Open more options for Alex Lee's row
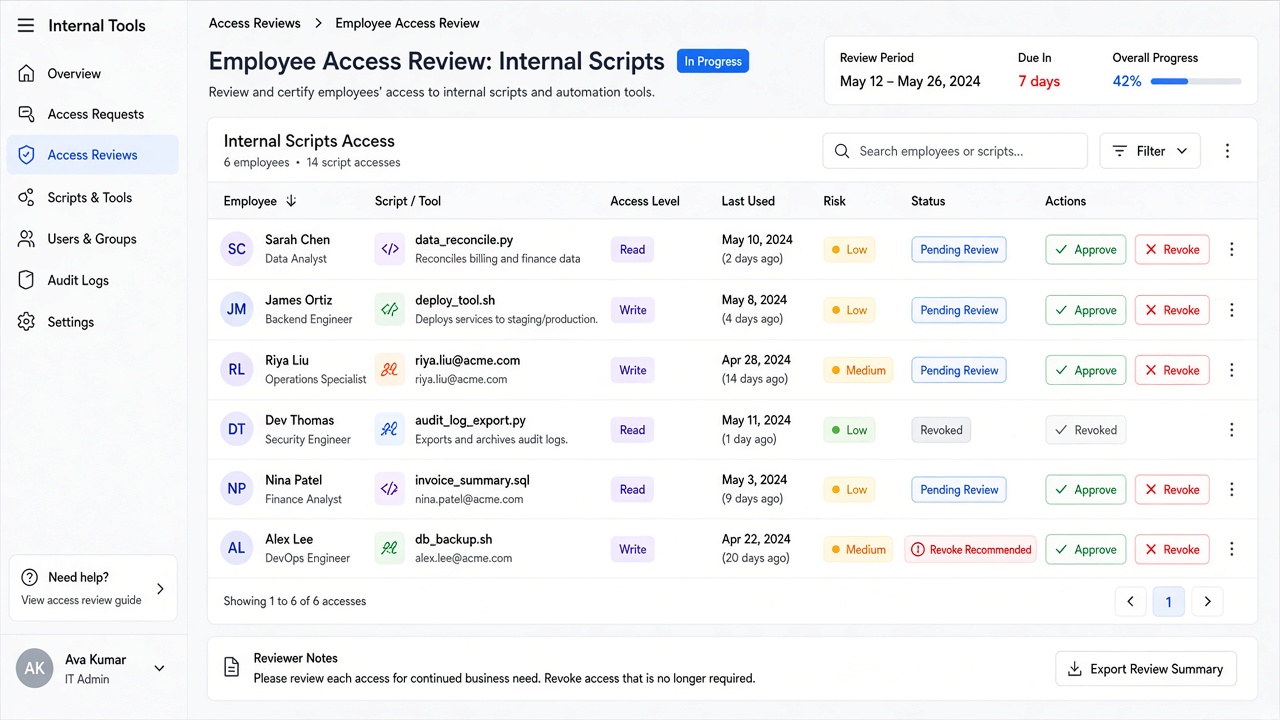The width and height of the screenshot is (1280, 720). point(1232,549)
